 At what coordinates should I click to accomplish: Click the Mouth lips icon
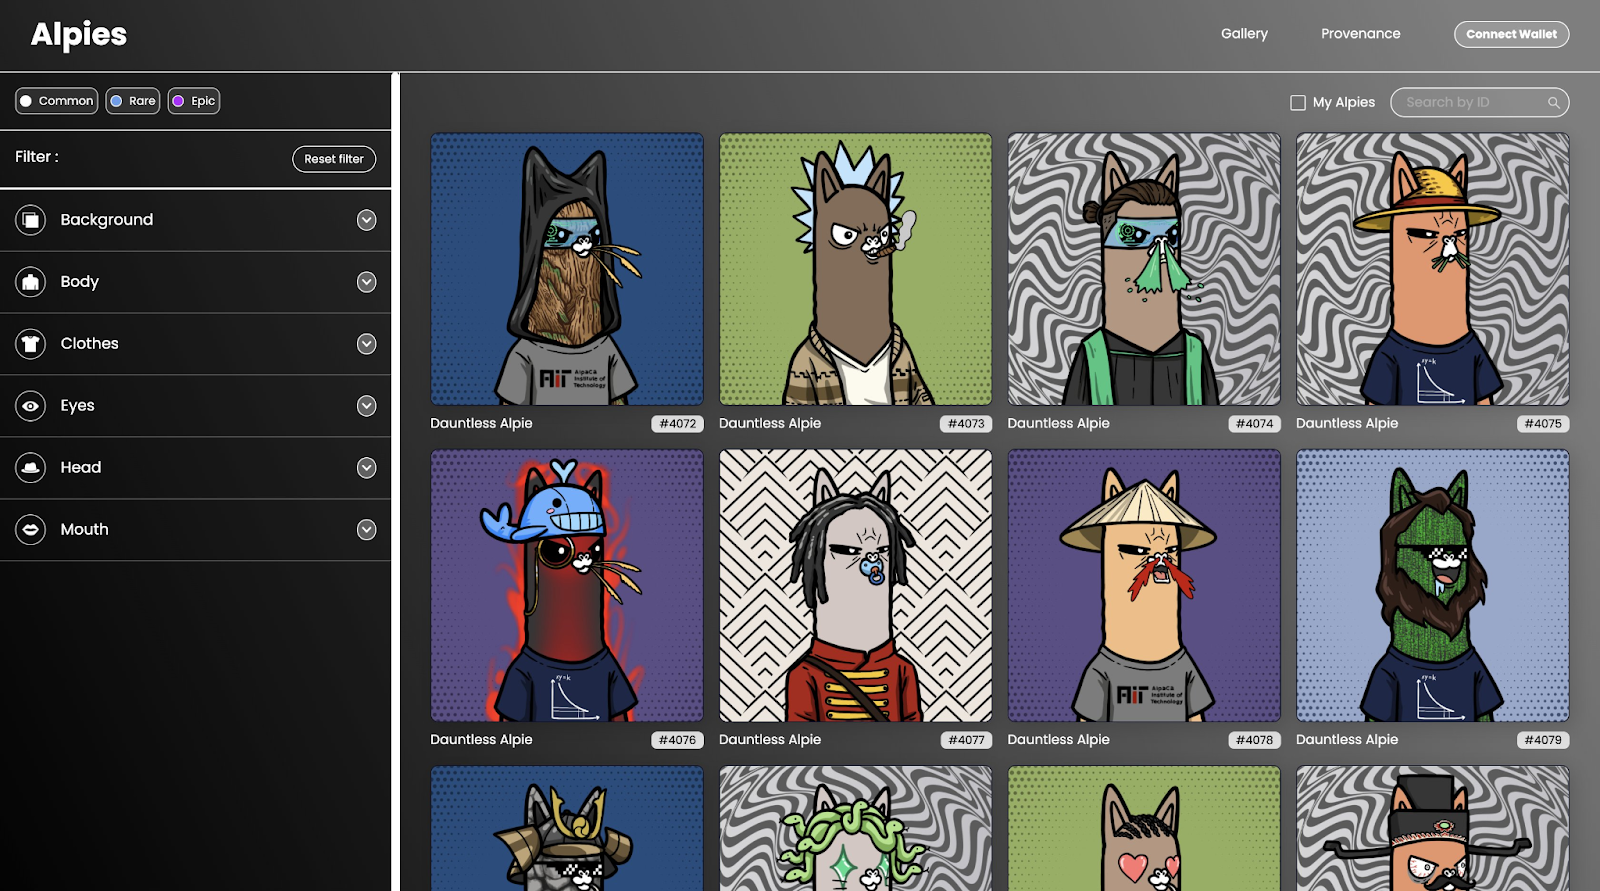point(31,530)
